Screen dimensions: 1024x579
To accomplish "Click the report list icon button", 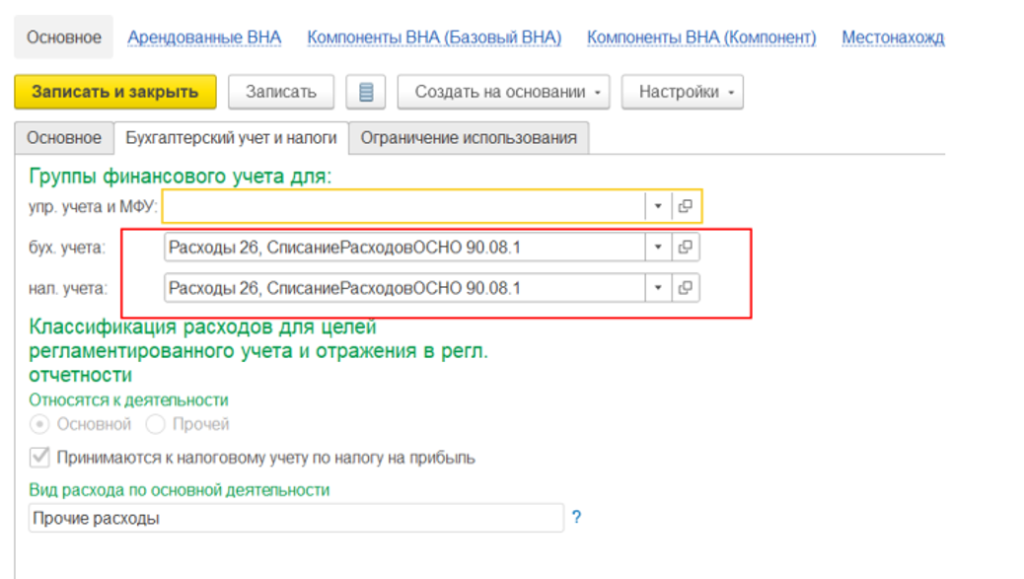I will pos(366,92).
